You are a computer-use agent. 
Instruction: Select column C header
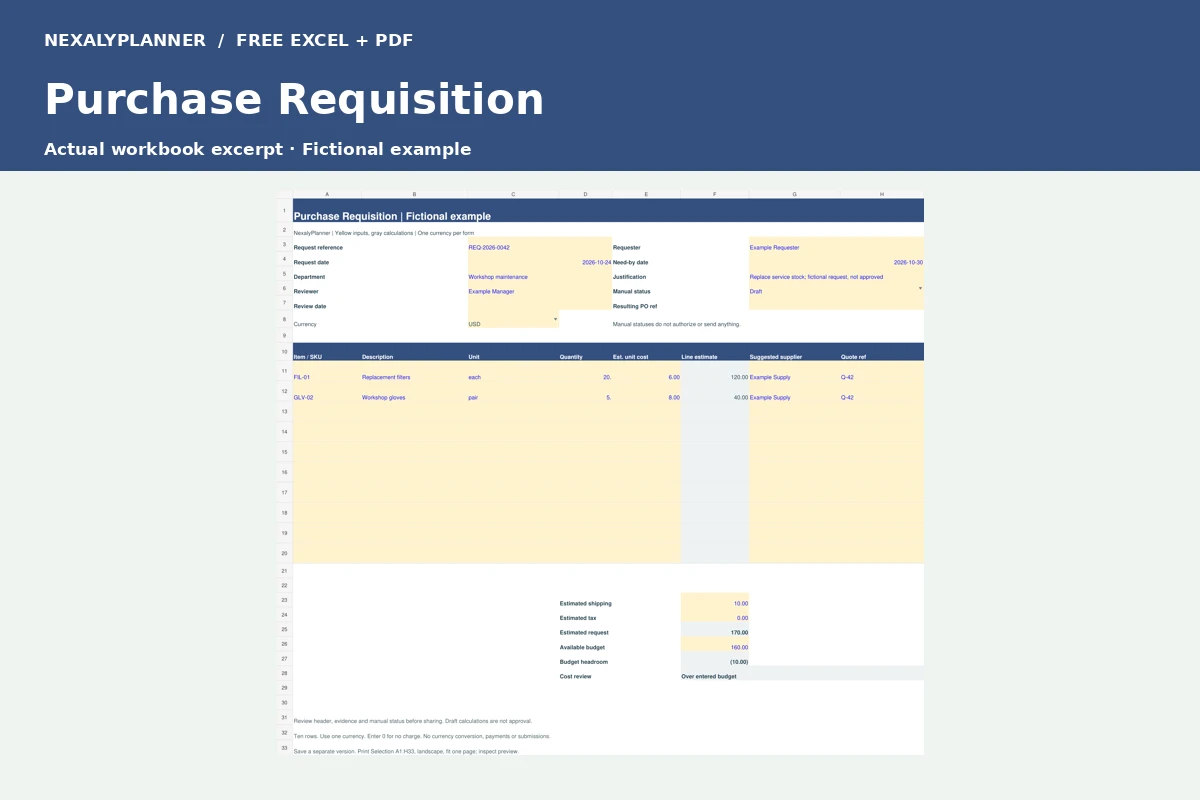(513, 194)
